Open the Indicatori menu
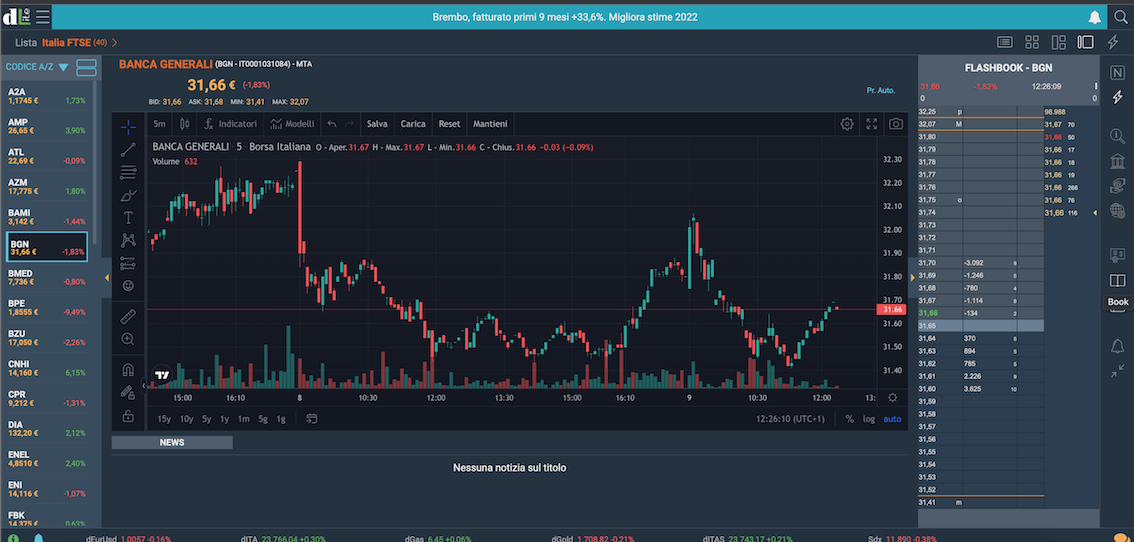Screen dimensions: 1134x542 231,124
